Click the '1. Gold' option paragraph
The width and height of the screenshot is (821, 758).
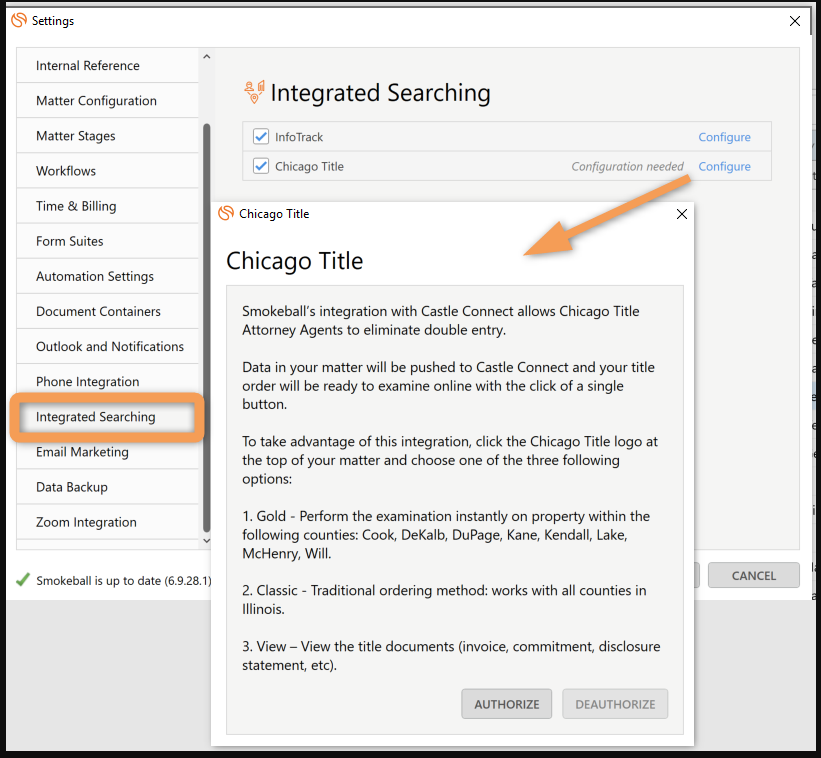[x=446, y=534]
